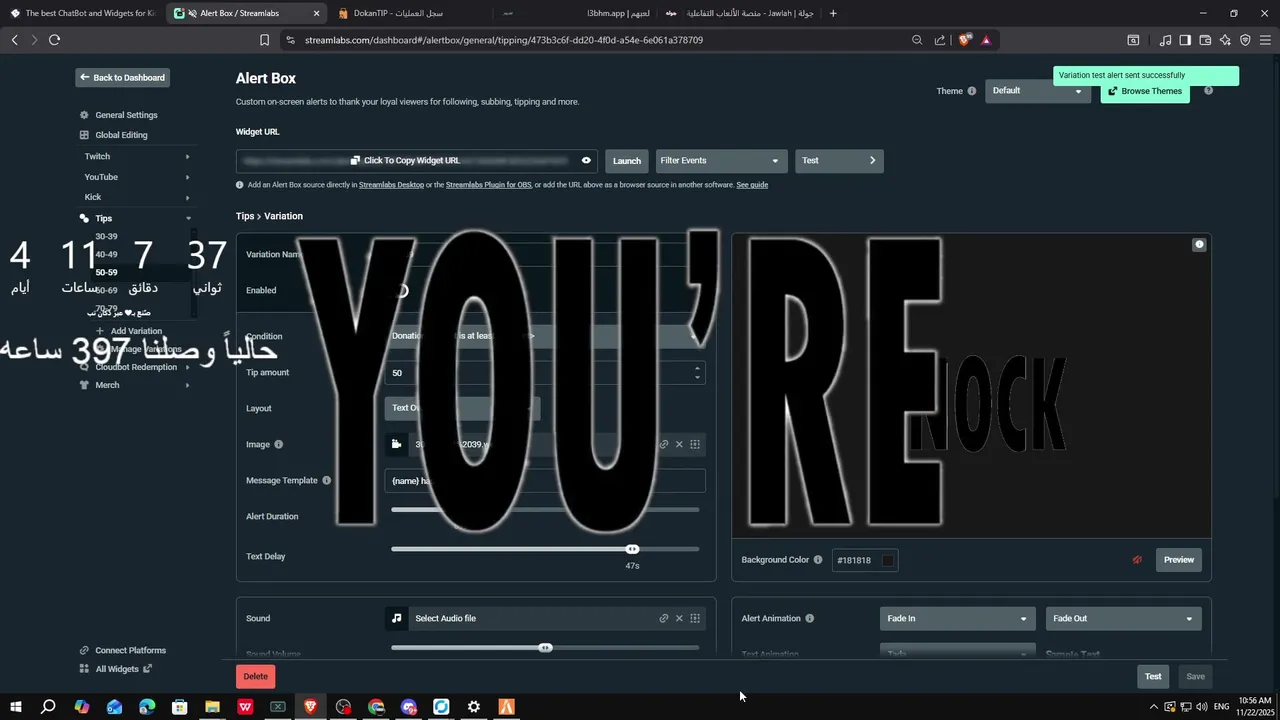Open a new browser tab
The width and height of the screenshot is (1280, 720).
[833, 13]
